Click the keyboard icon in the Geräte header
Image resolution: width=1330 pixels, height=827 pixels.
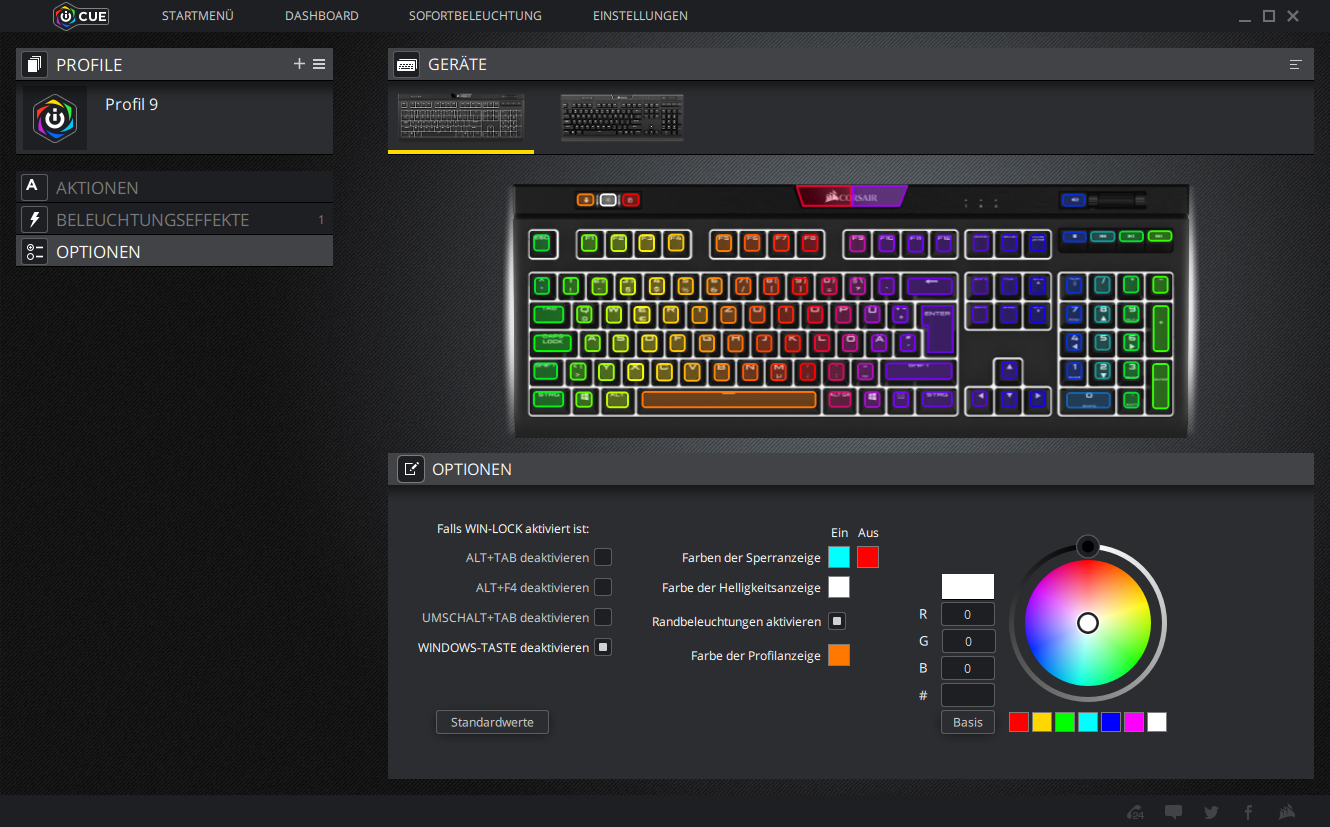pos(406,63)
